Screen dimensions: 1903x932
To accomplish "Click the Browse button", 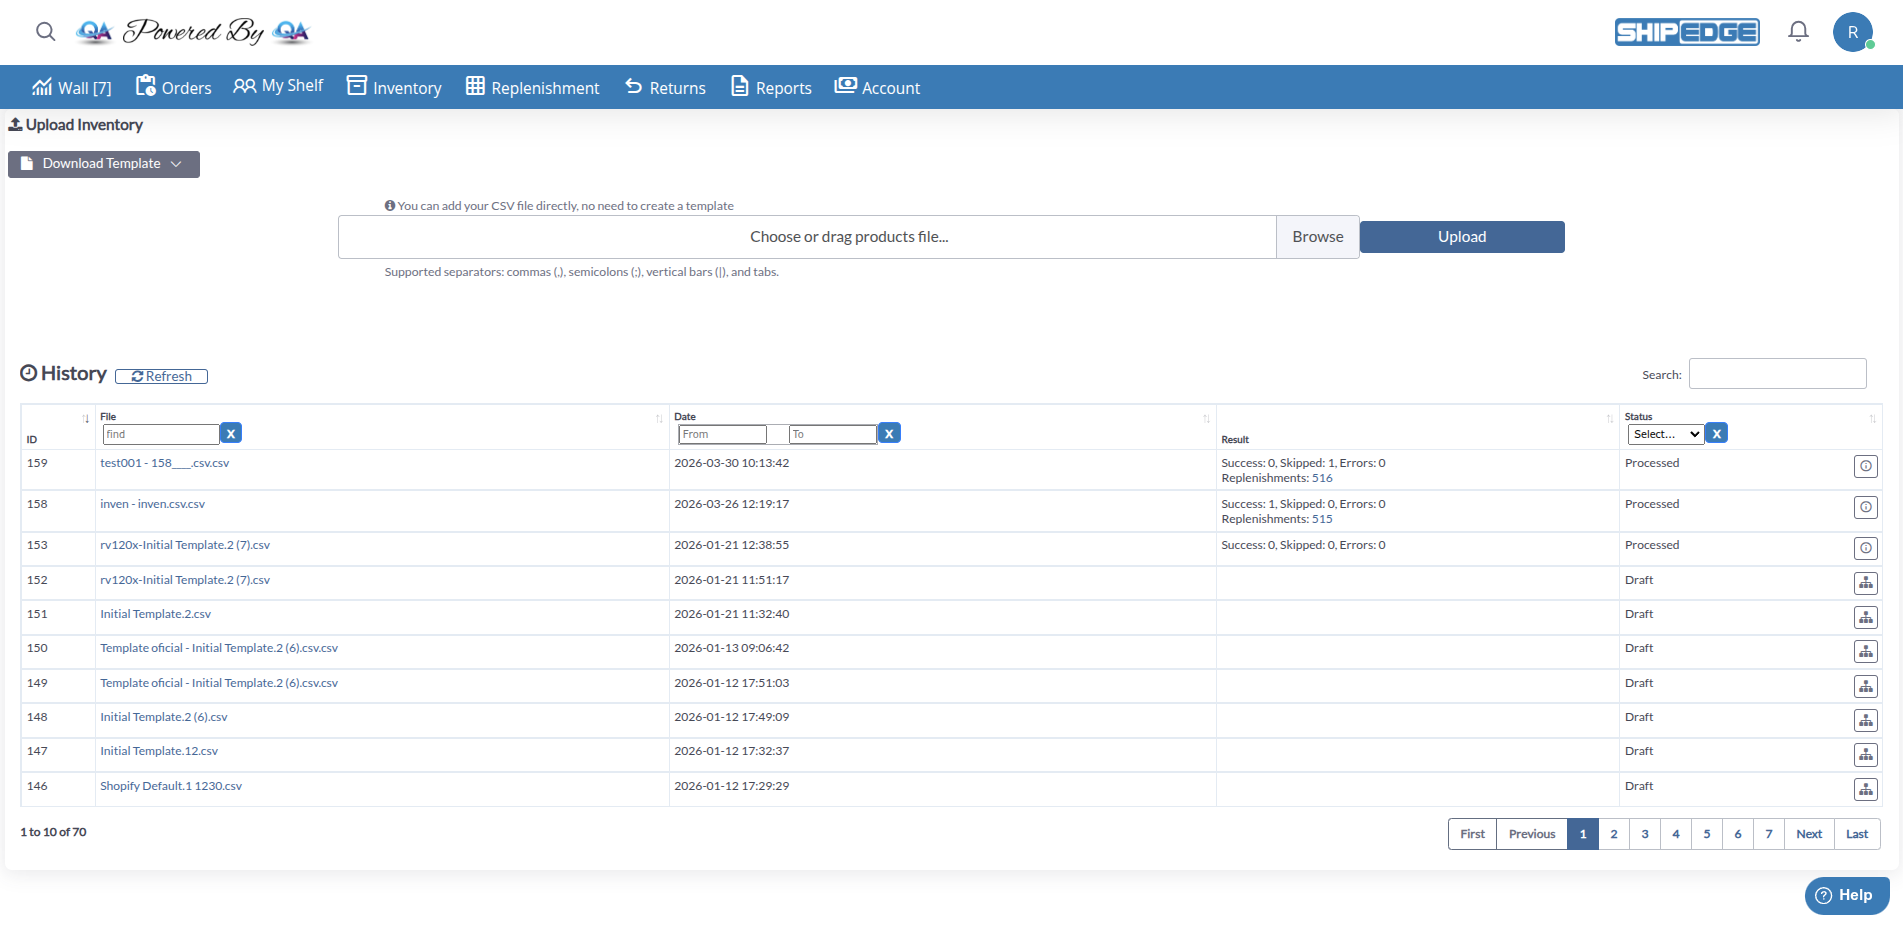I will pos(1317,237).
